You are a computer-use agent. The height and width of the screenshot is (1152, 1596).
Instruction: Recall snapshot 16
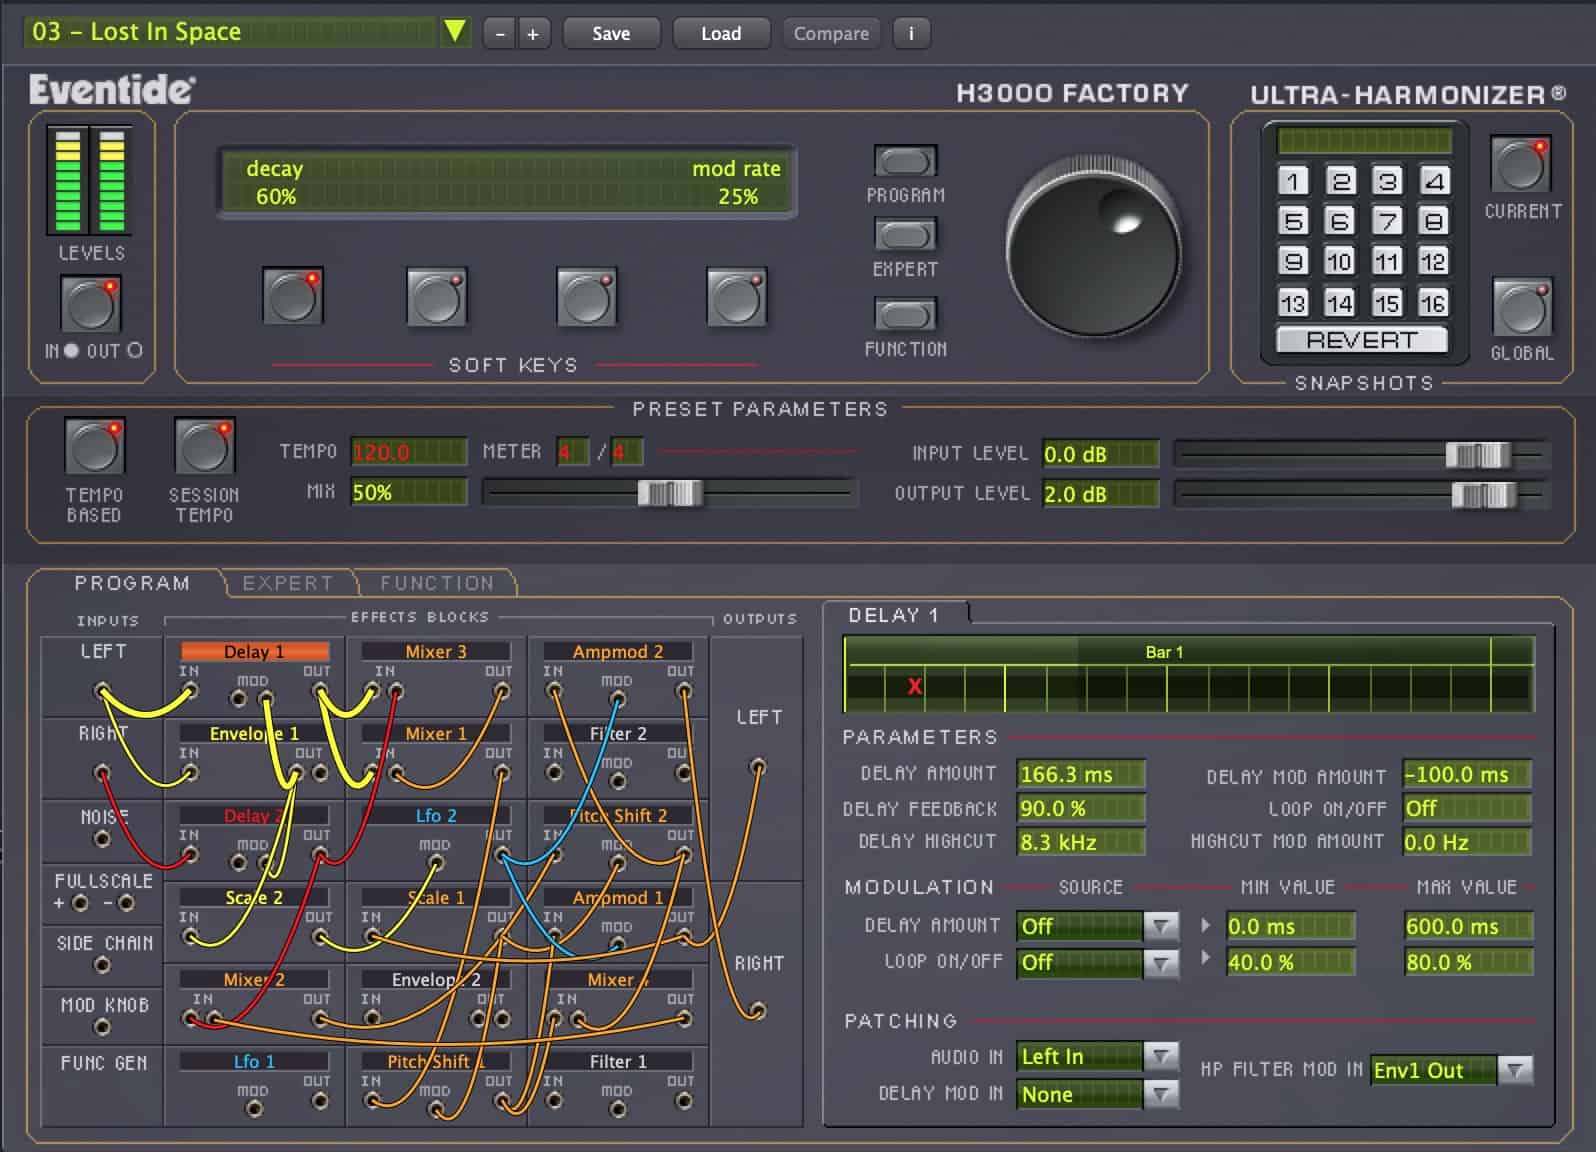click(x=1434, y=303)
